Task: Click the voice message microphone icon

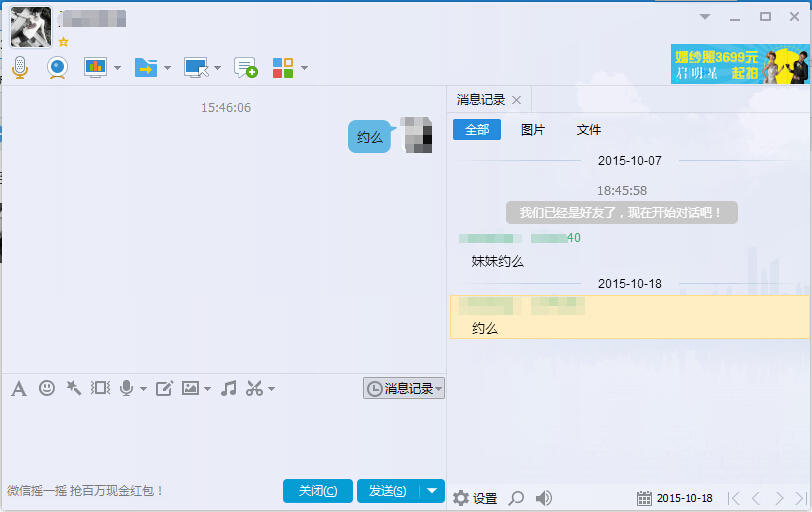Action: click(126, 388)
